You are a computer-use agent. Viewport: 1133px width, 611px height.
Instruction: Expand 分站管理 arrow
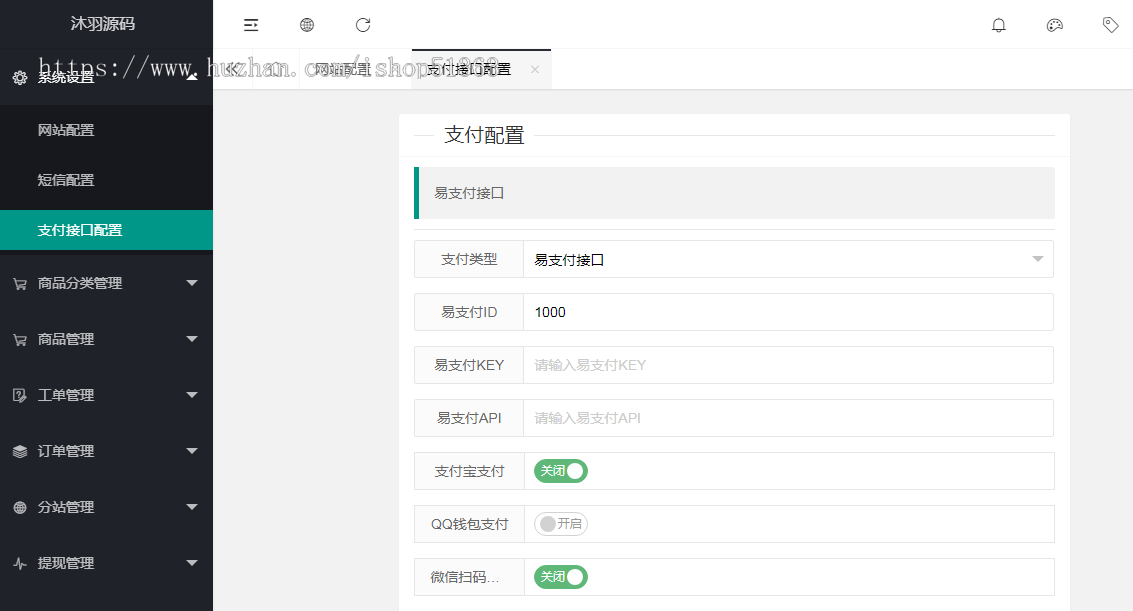tap(192, 506)
